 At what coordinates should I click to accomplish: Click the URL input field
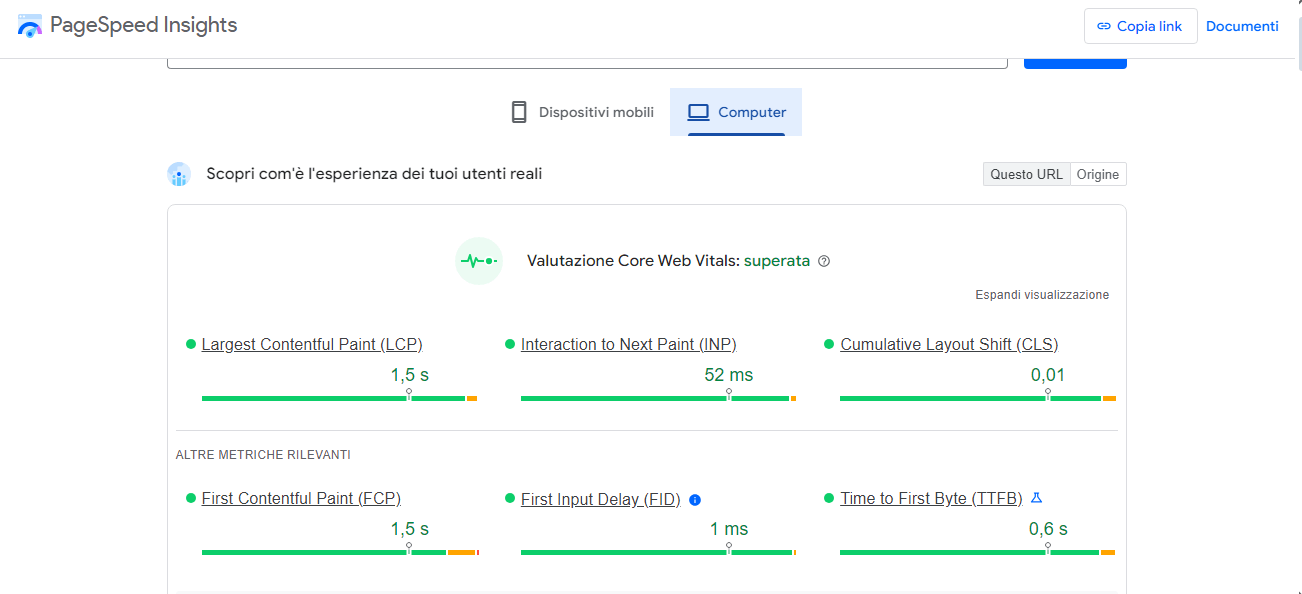point(587,63)
